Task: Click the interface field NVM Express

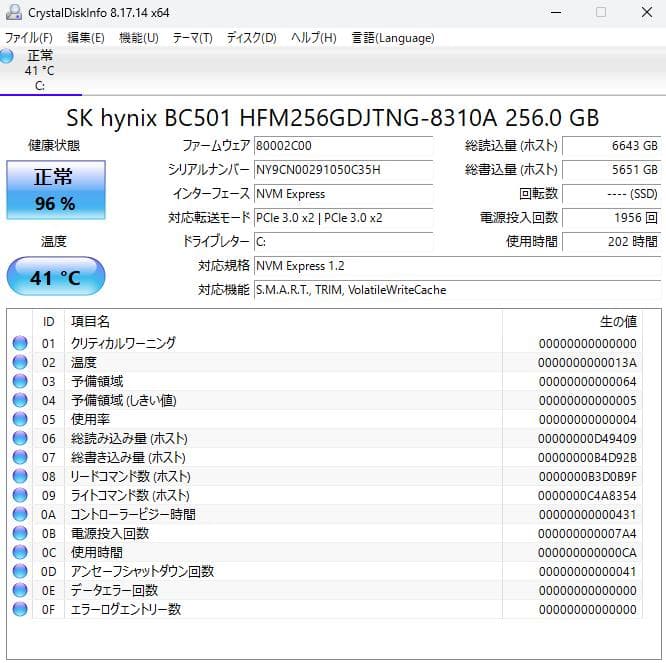Action: click(343, 194)
